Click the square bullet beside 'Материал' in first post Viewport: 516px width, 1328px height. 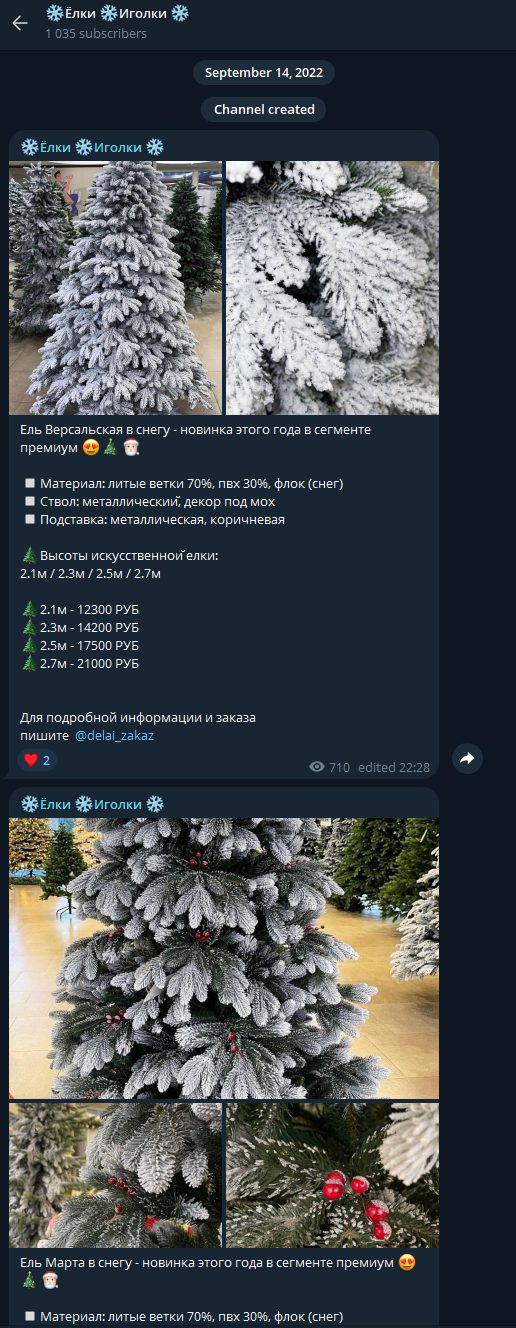tap(30, 484)
